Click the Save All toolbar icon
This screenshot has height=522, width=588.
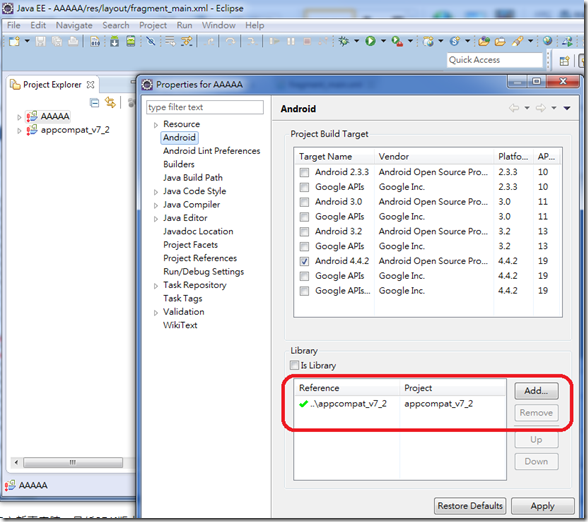pos(57,41)
